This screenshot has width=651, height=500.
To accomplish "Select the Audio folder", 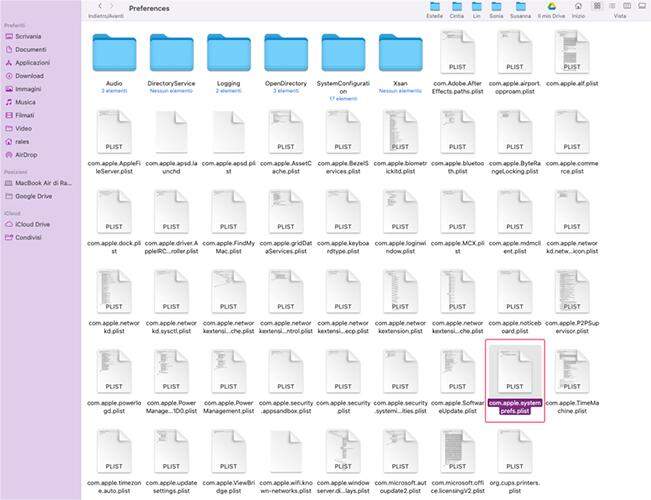I will [114, 53].
